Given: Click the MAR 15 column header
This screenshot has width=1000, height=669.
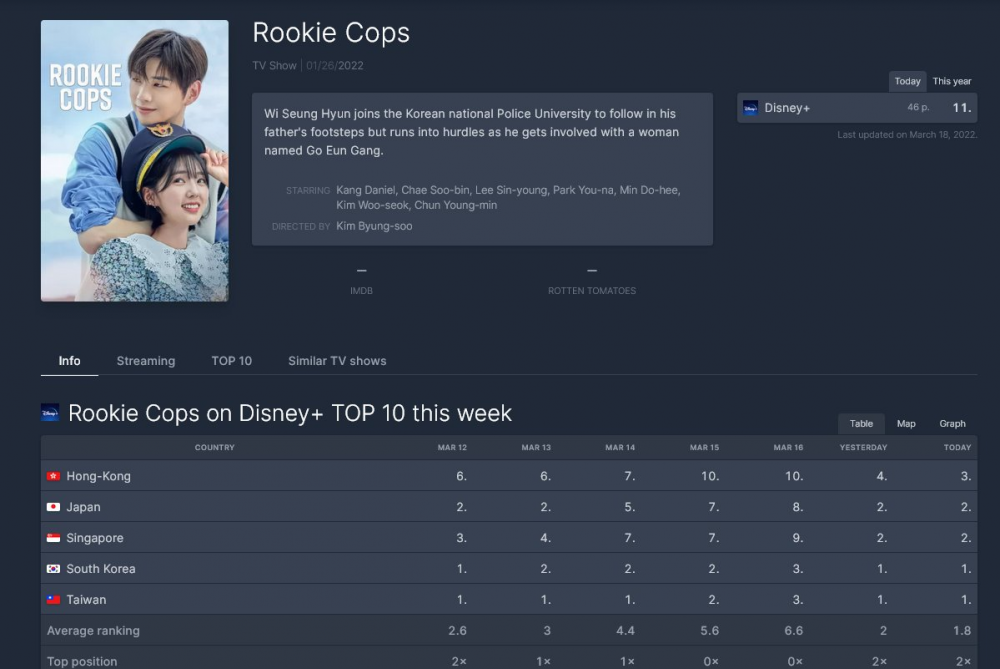Looking at the screenshot, I should 704,448.
